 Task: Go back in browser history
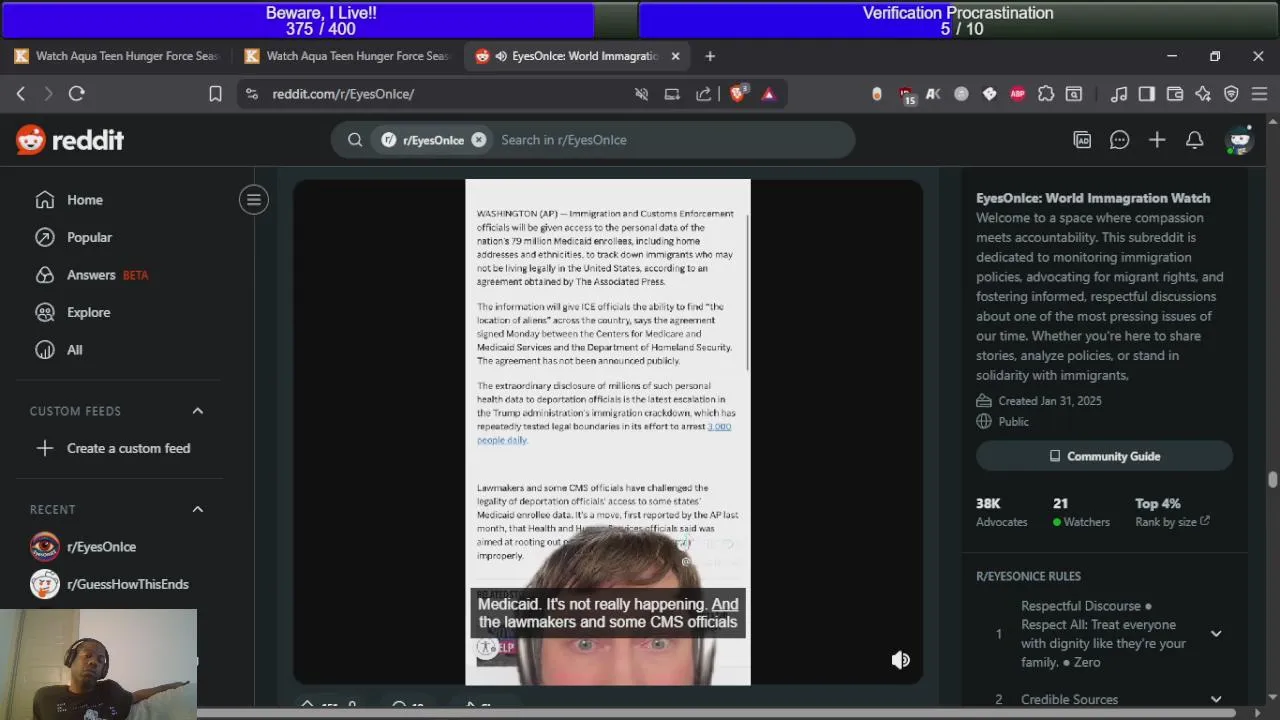pyautogui.click(x=21, y=93)
